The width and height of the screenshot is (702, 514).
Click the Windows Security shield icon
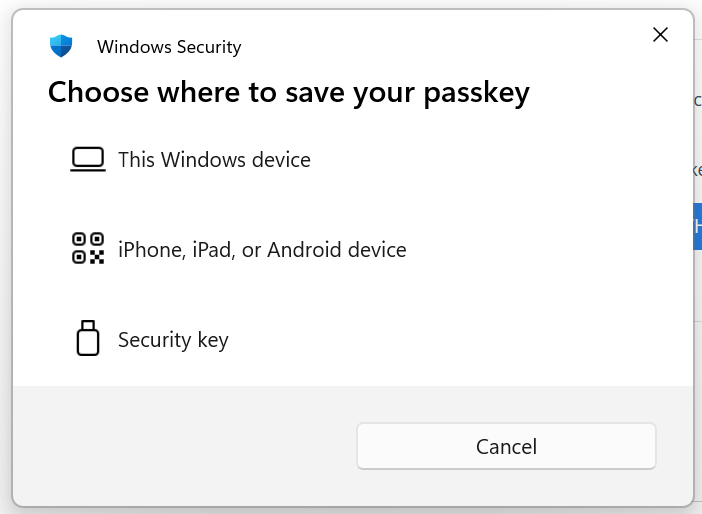click(61, 46)
